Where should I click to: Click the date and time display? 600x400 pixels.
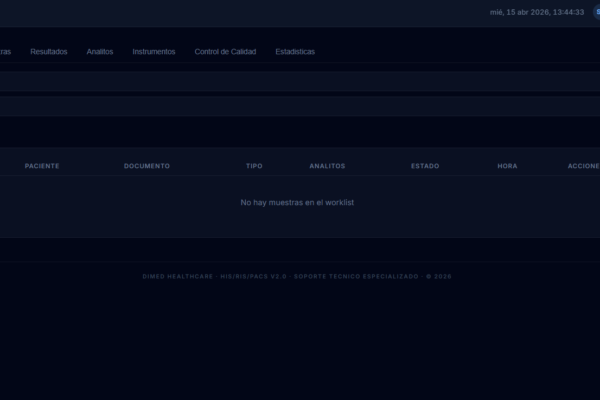point(536,12)
